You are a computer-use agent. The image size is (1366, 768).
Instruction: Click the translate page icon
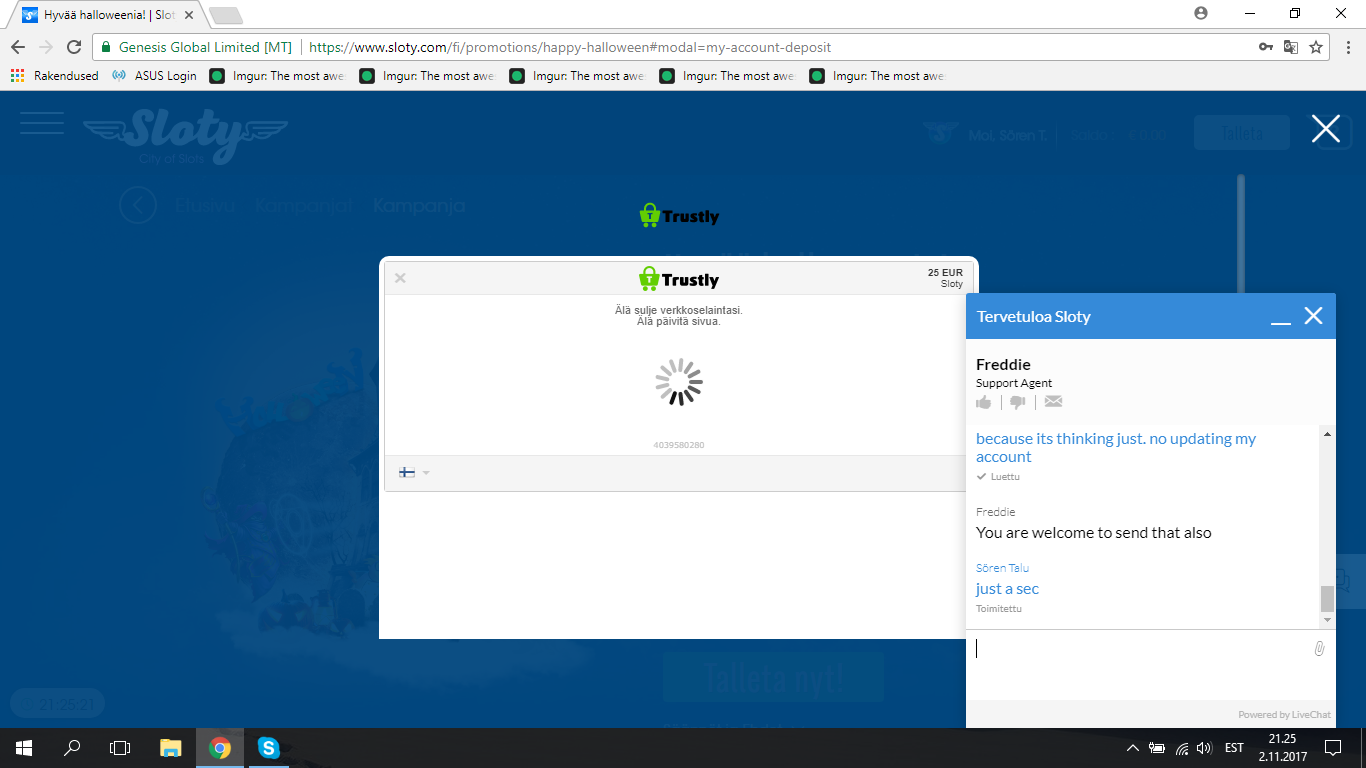tap(1291, 47)
